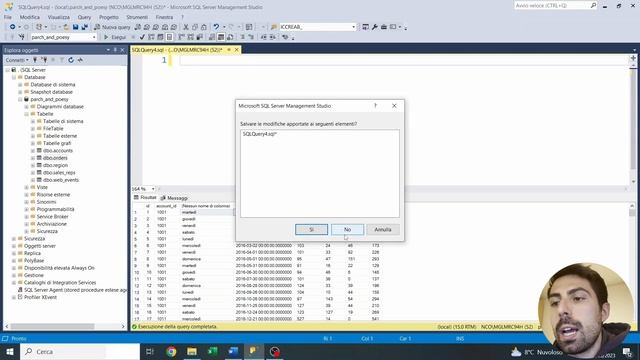Click the display estimated execution plan icon
This screenshot has width=640, height=360.
151,37
